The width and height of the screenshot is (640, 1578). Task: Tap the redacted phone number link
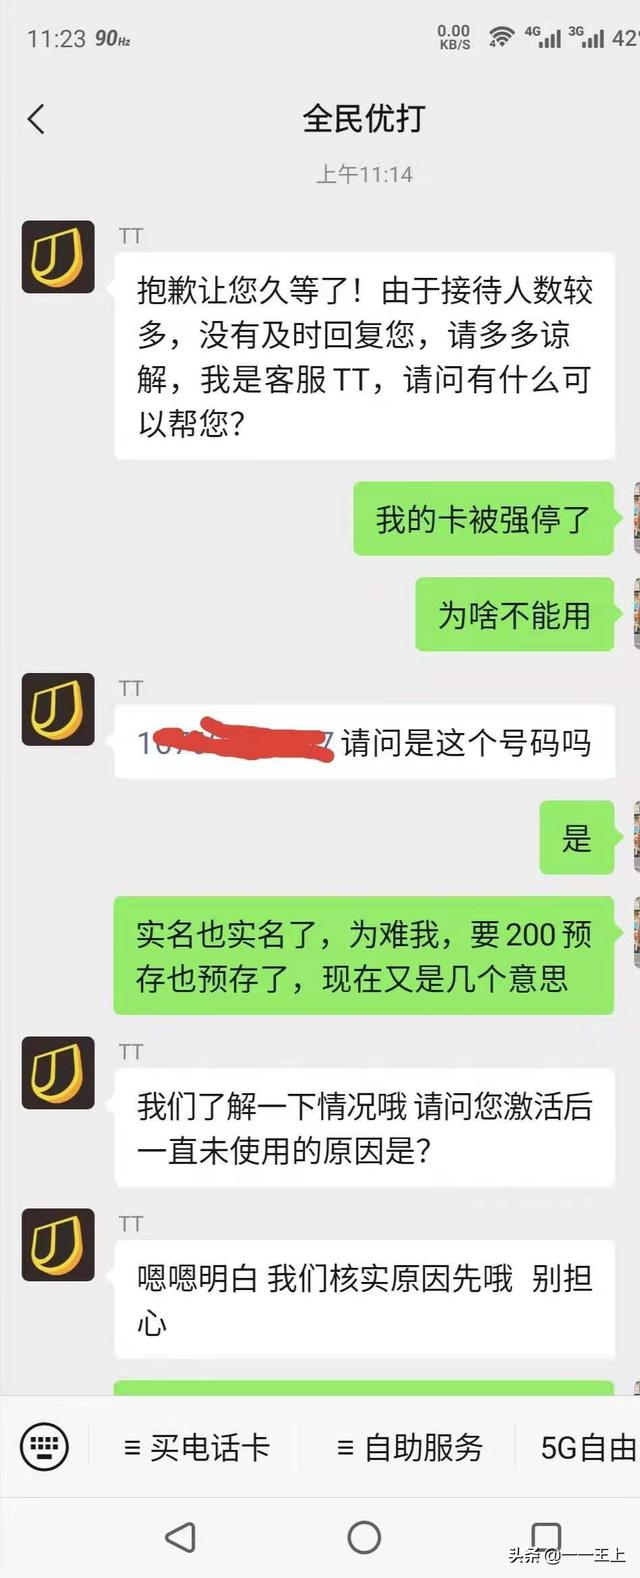pos(236,742)
